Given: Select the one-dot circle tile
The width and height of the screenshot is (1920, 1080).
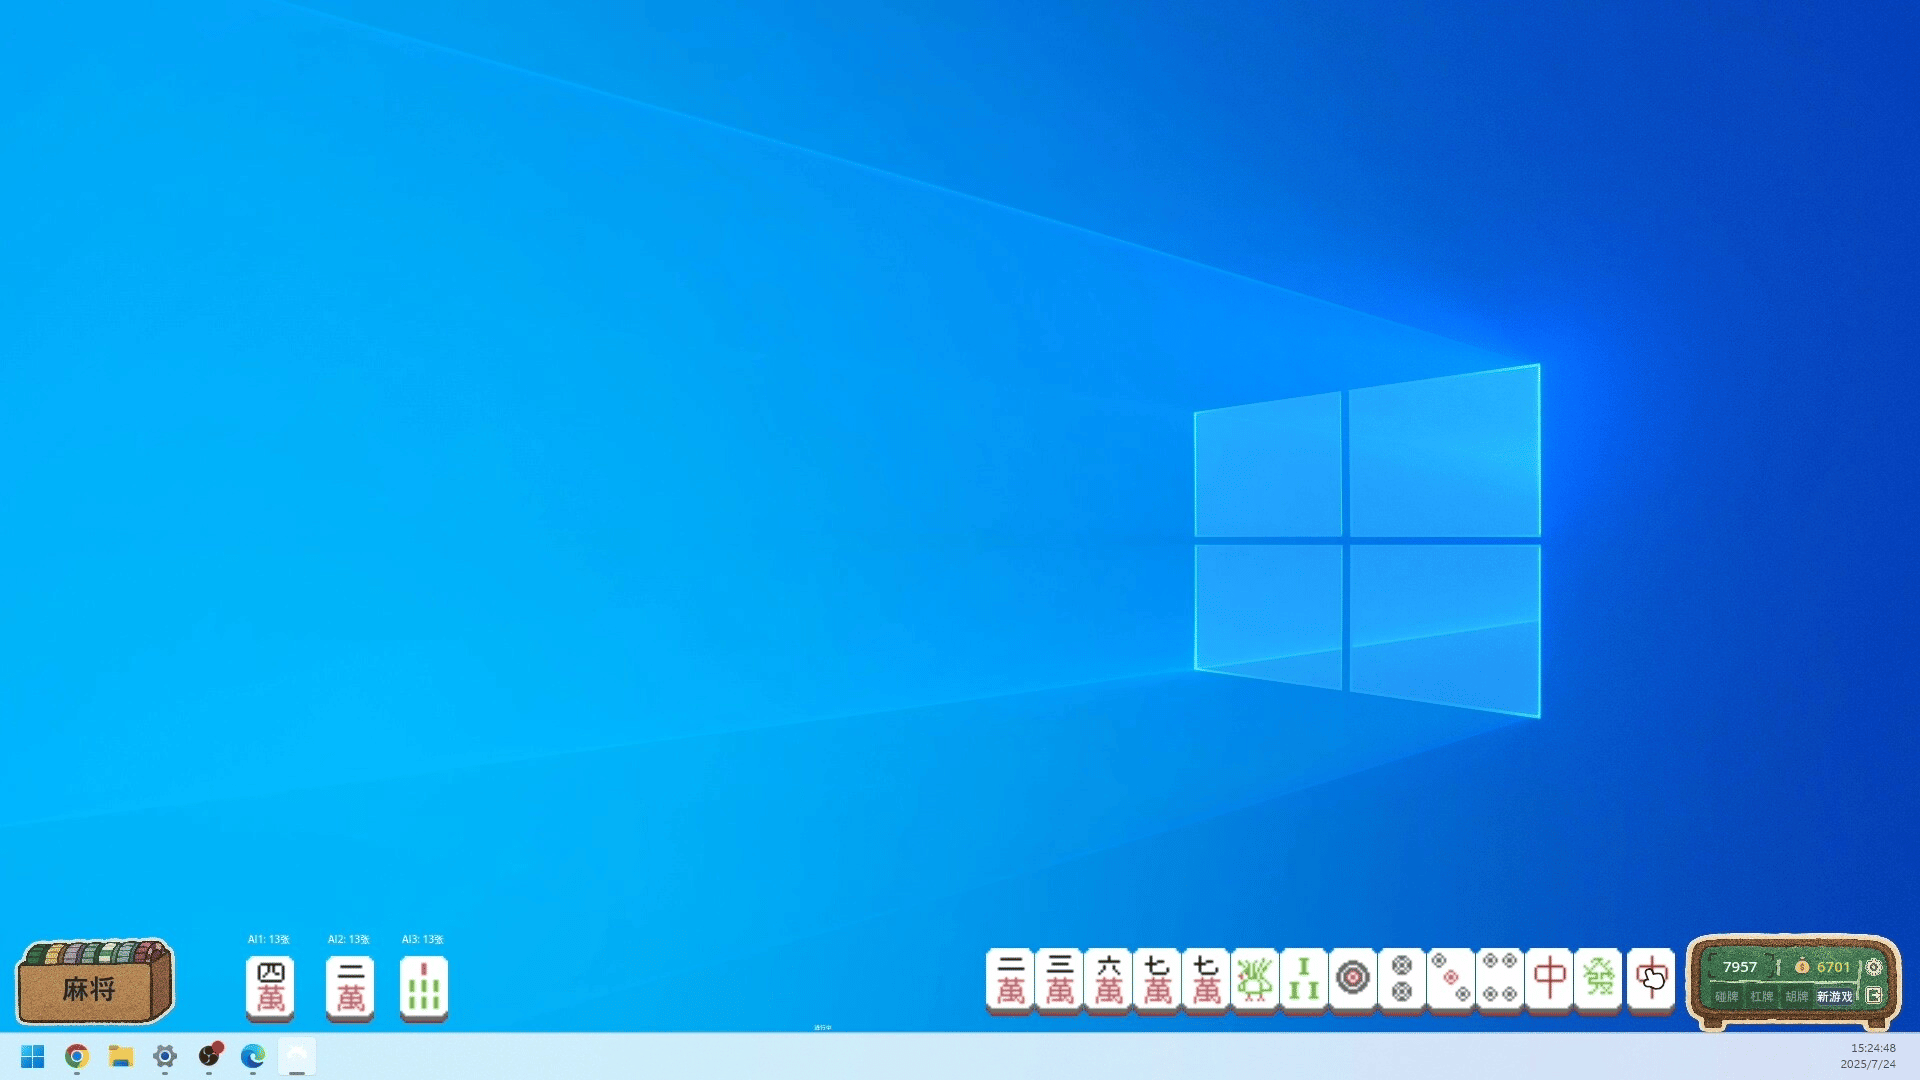Looking at the screenshot, I should 1353,980.
